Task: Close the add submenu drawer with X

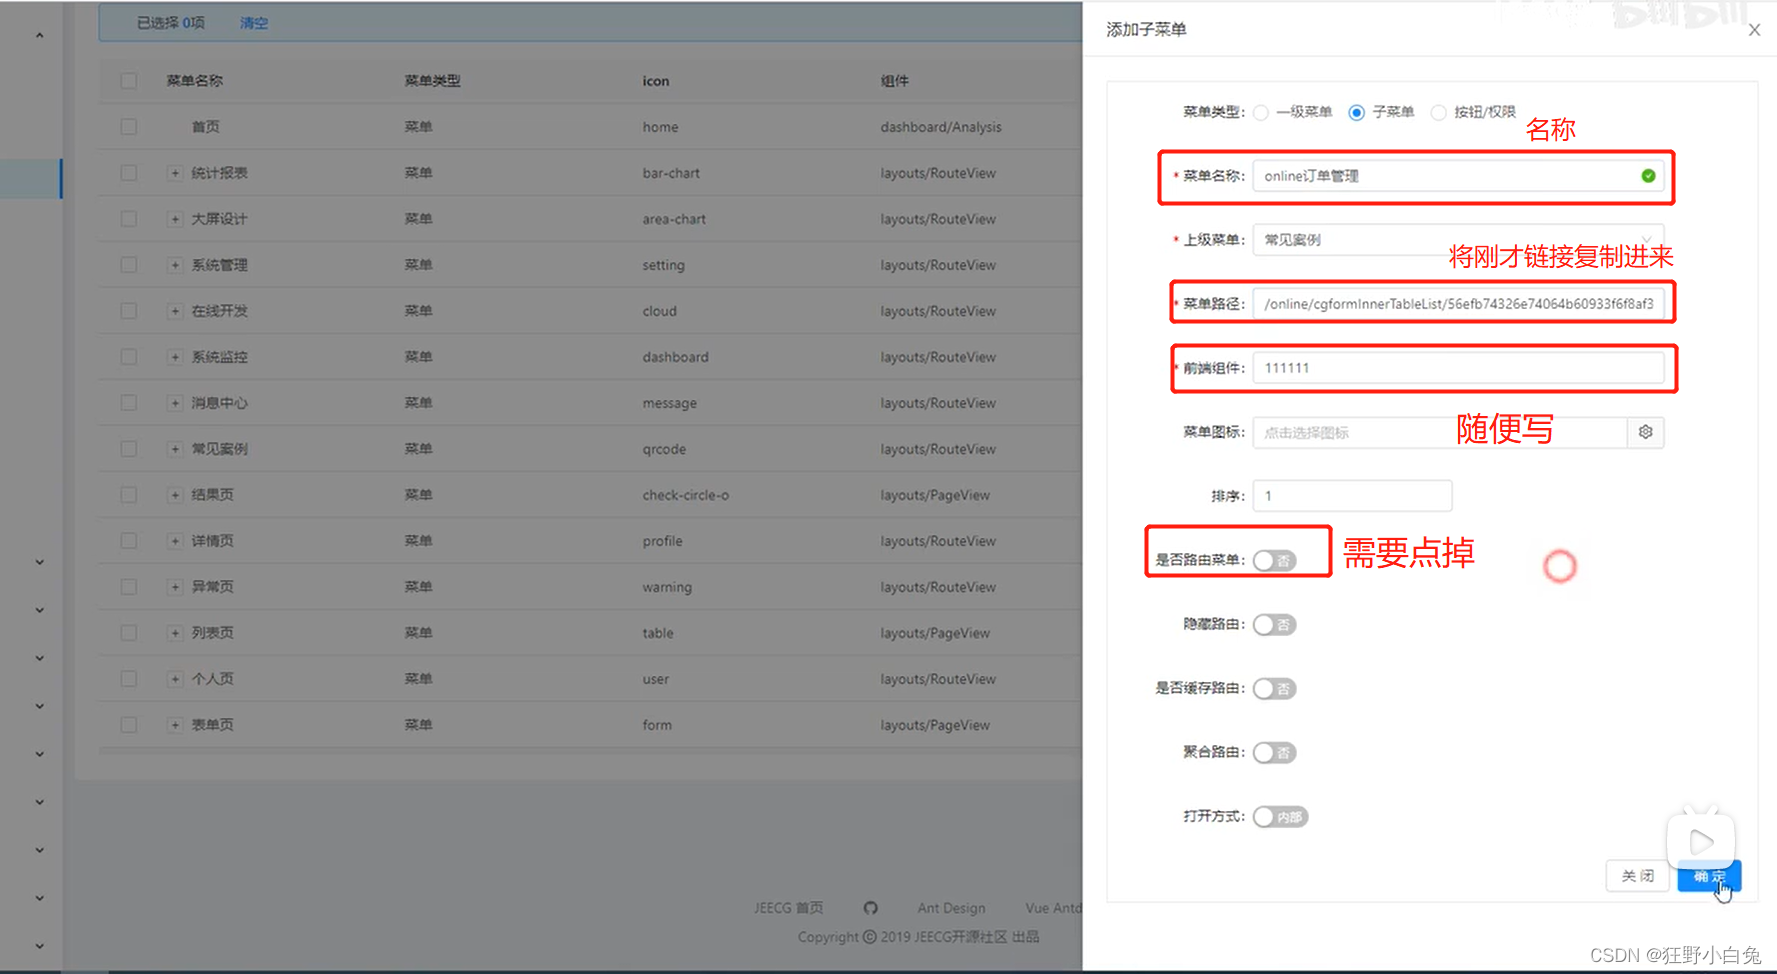Action: (1754, 30)
